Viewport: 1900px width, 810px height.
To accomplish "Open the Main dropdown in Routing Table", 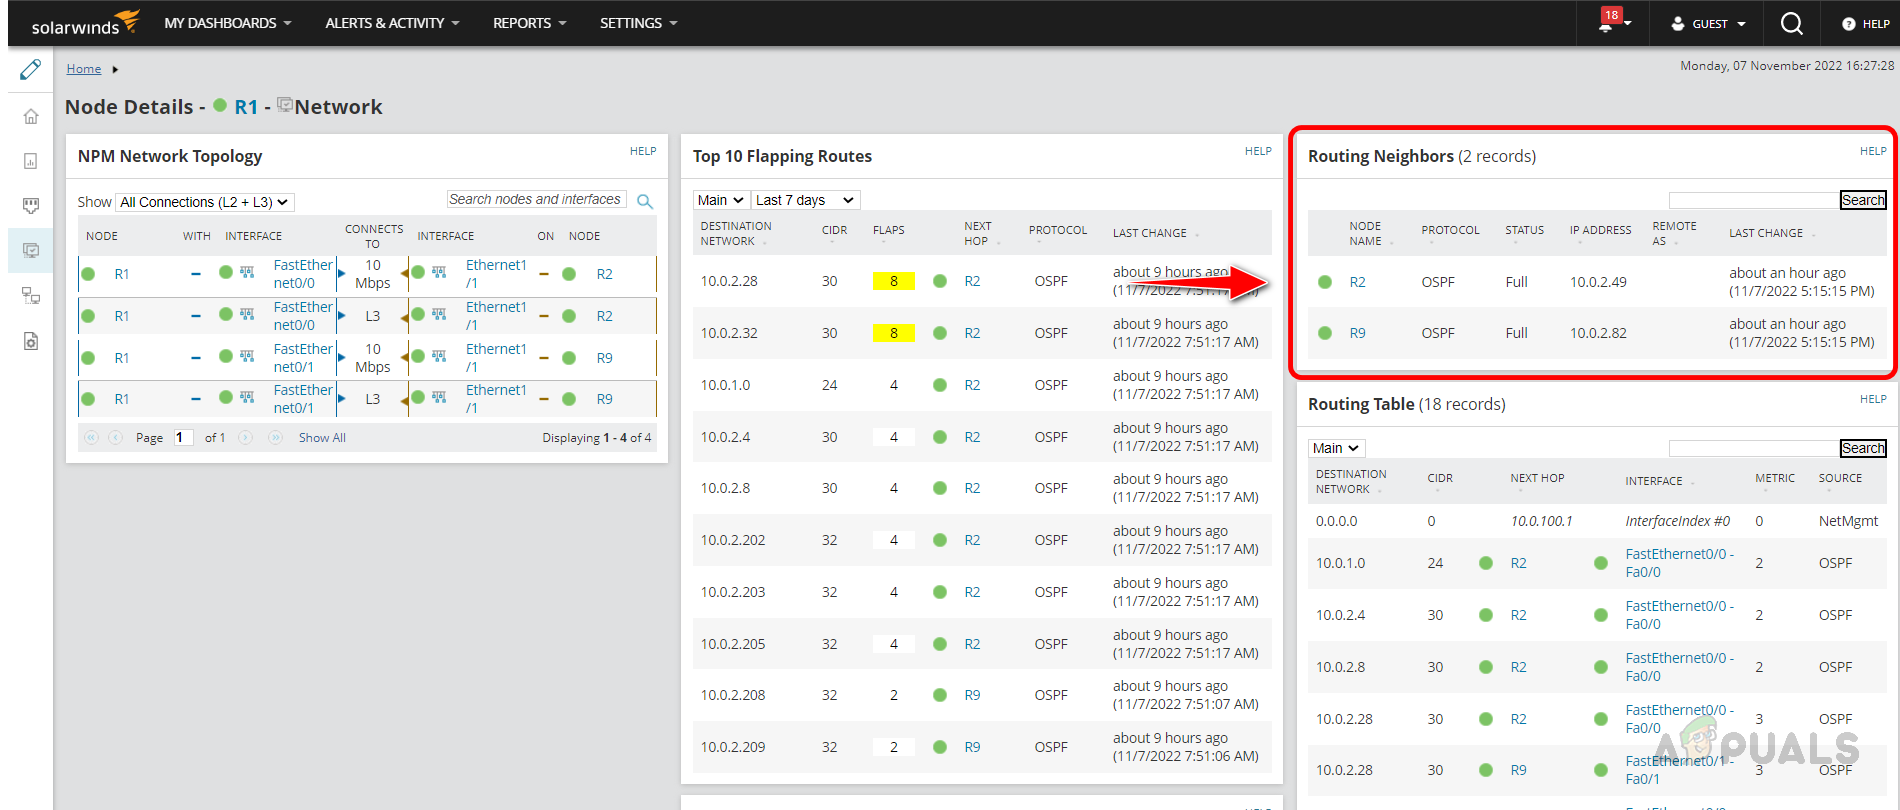I will coord(1336,448).
